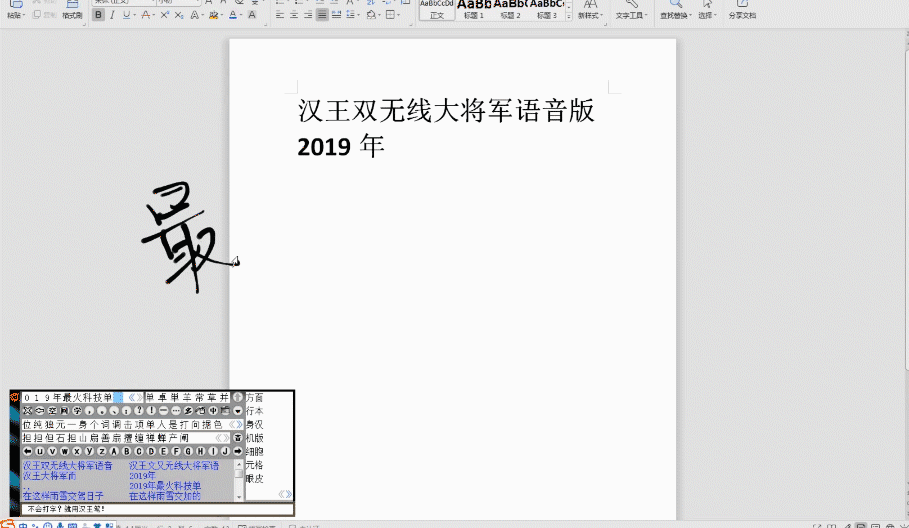Click the 学 learn button in handwriting panel

point(77,410)
